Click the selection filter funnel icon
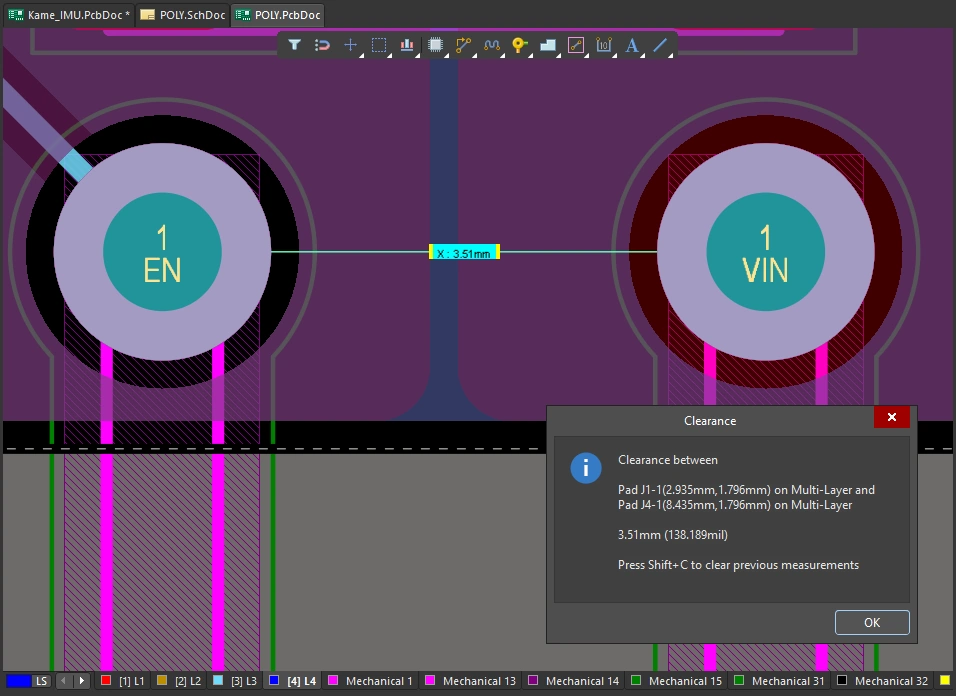This screenshot has width=956, height=696. pyautogui.click(x=294, y=45)
